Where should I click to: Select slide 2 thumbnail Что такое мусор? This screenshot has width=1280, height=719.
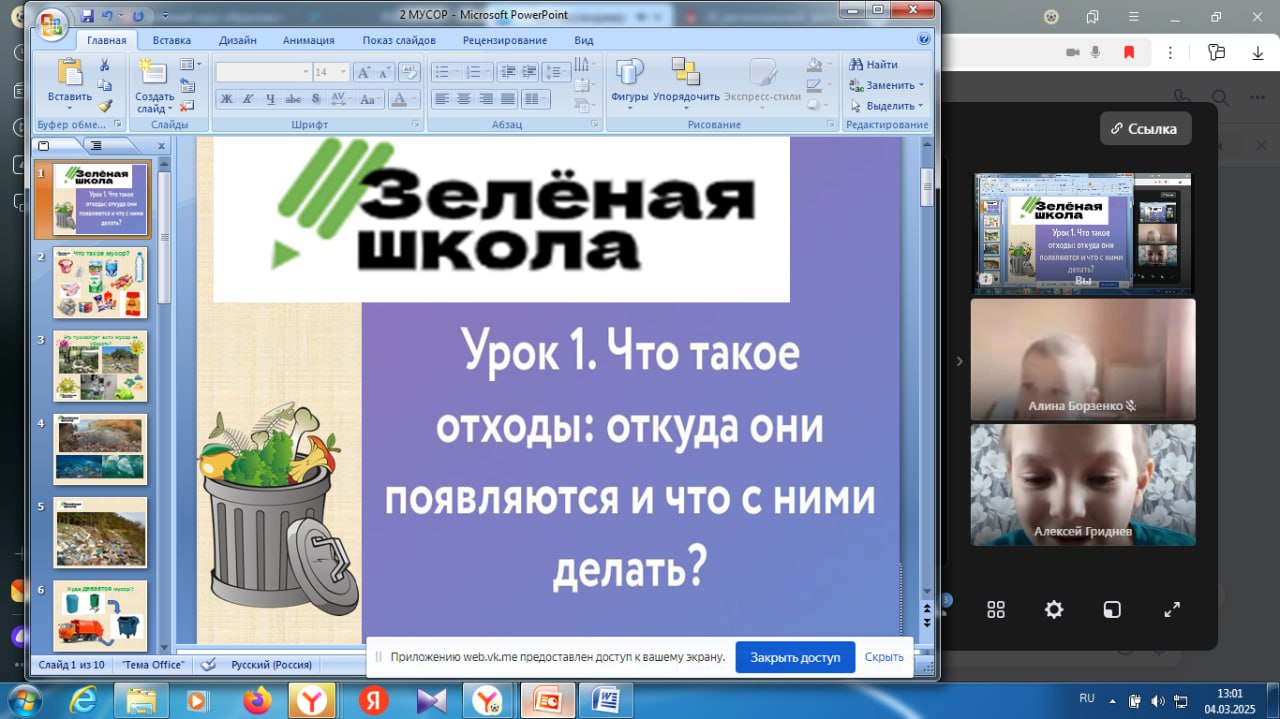pyautogui.click(x=100, y=283)
